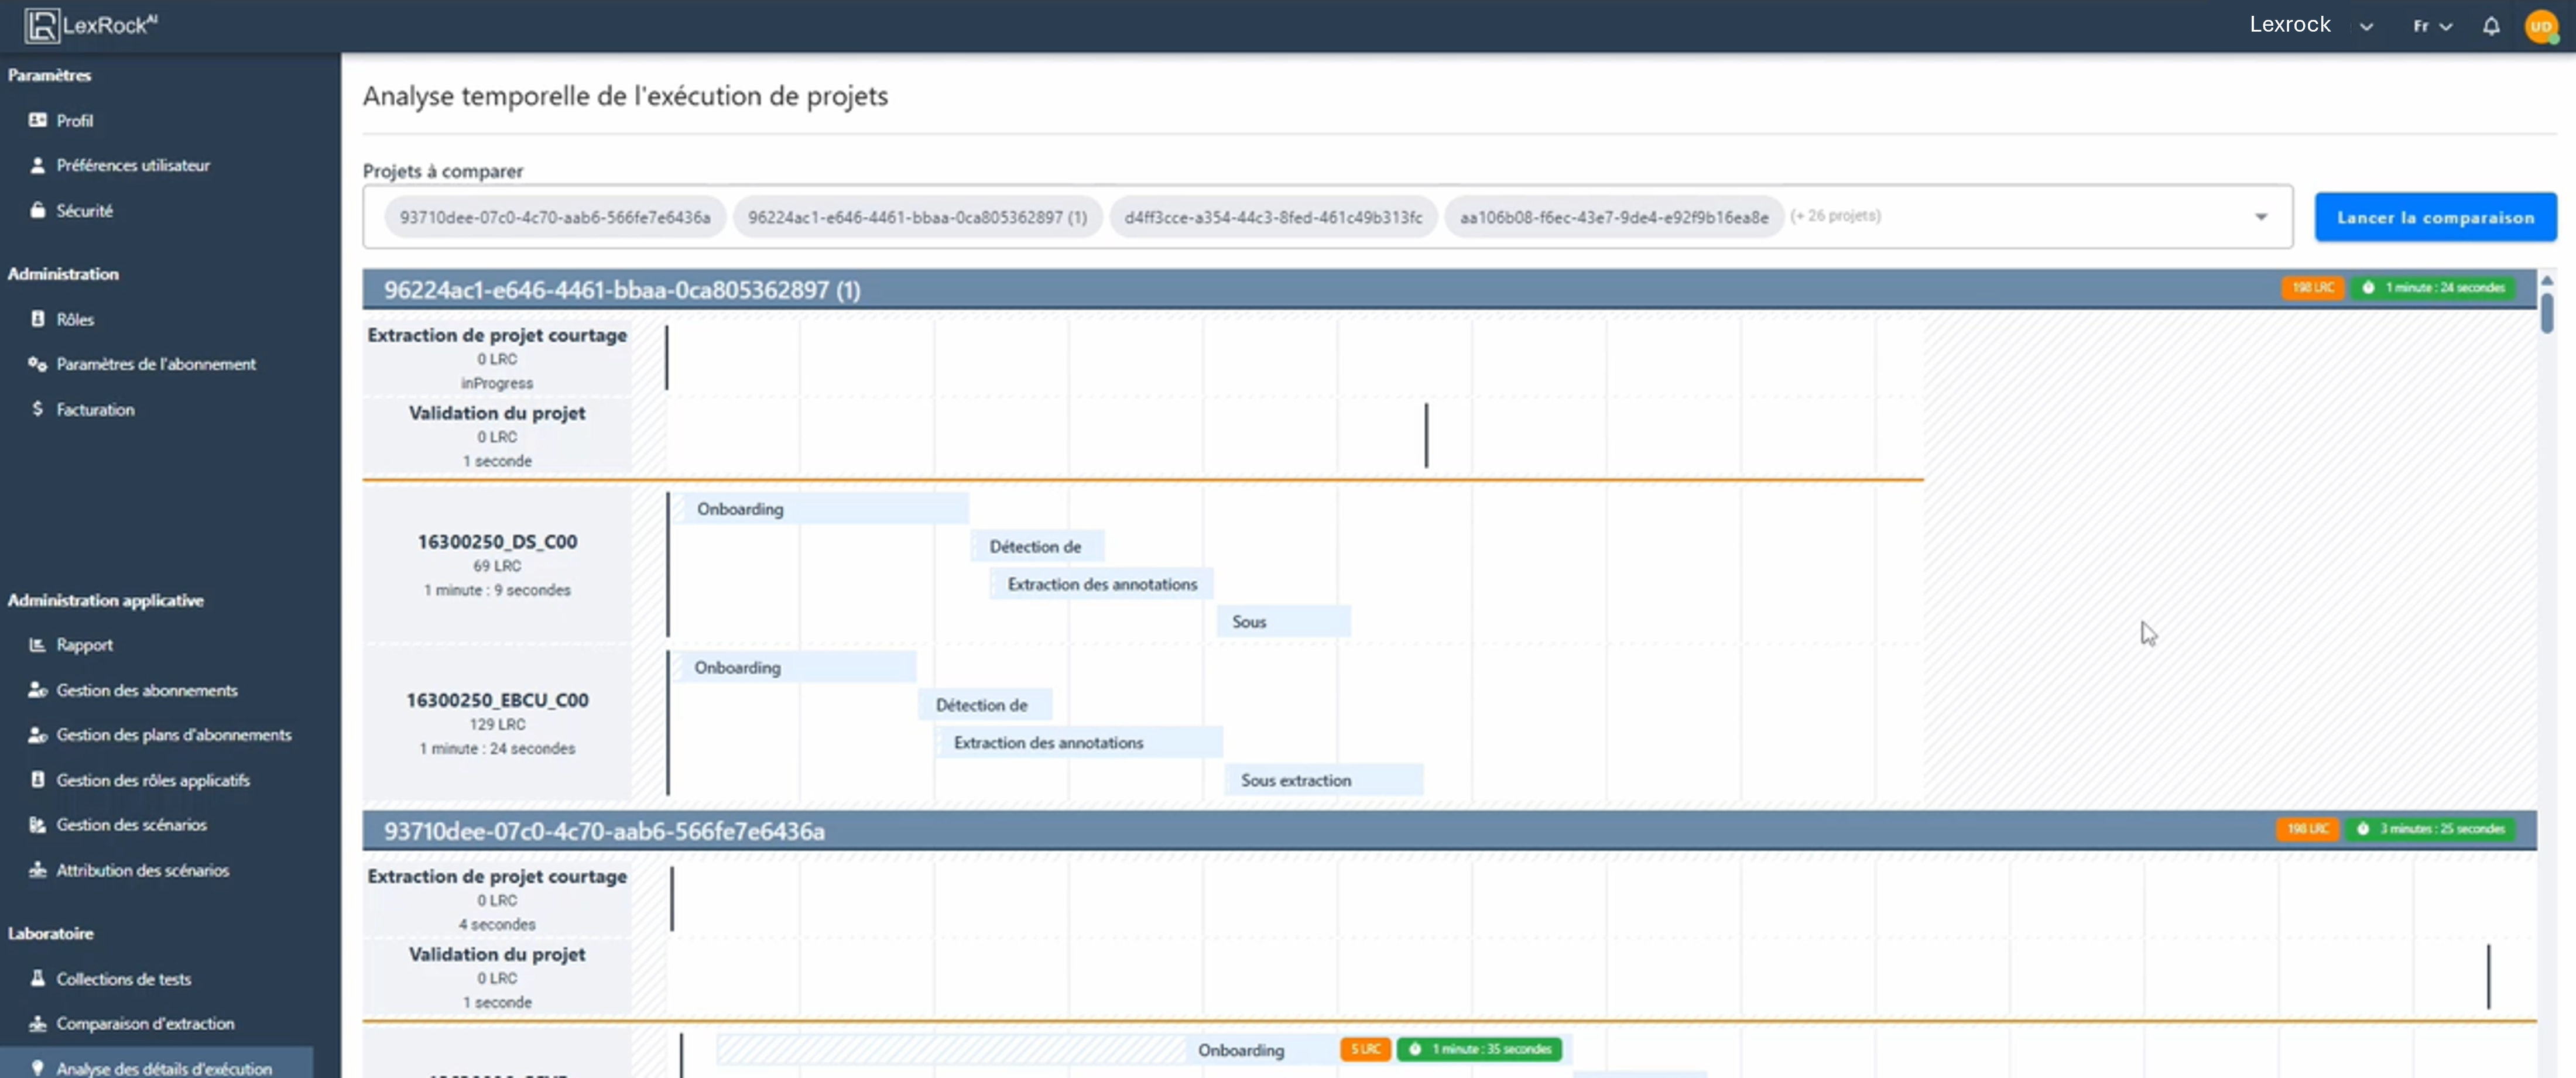Navigate to Facturation page

(95, 409)
